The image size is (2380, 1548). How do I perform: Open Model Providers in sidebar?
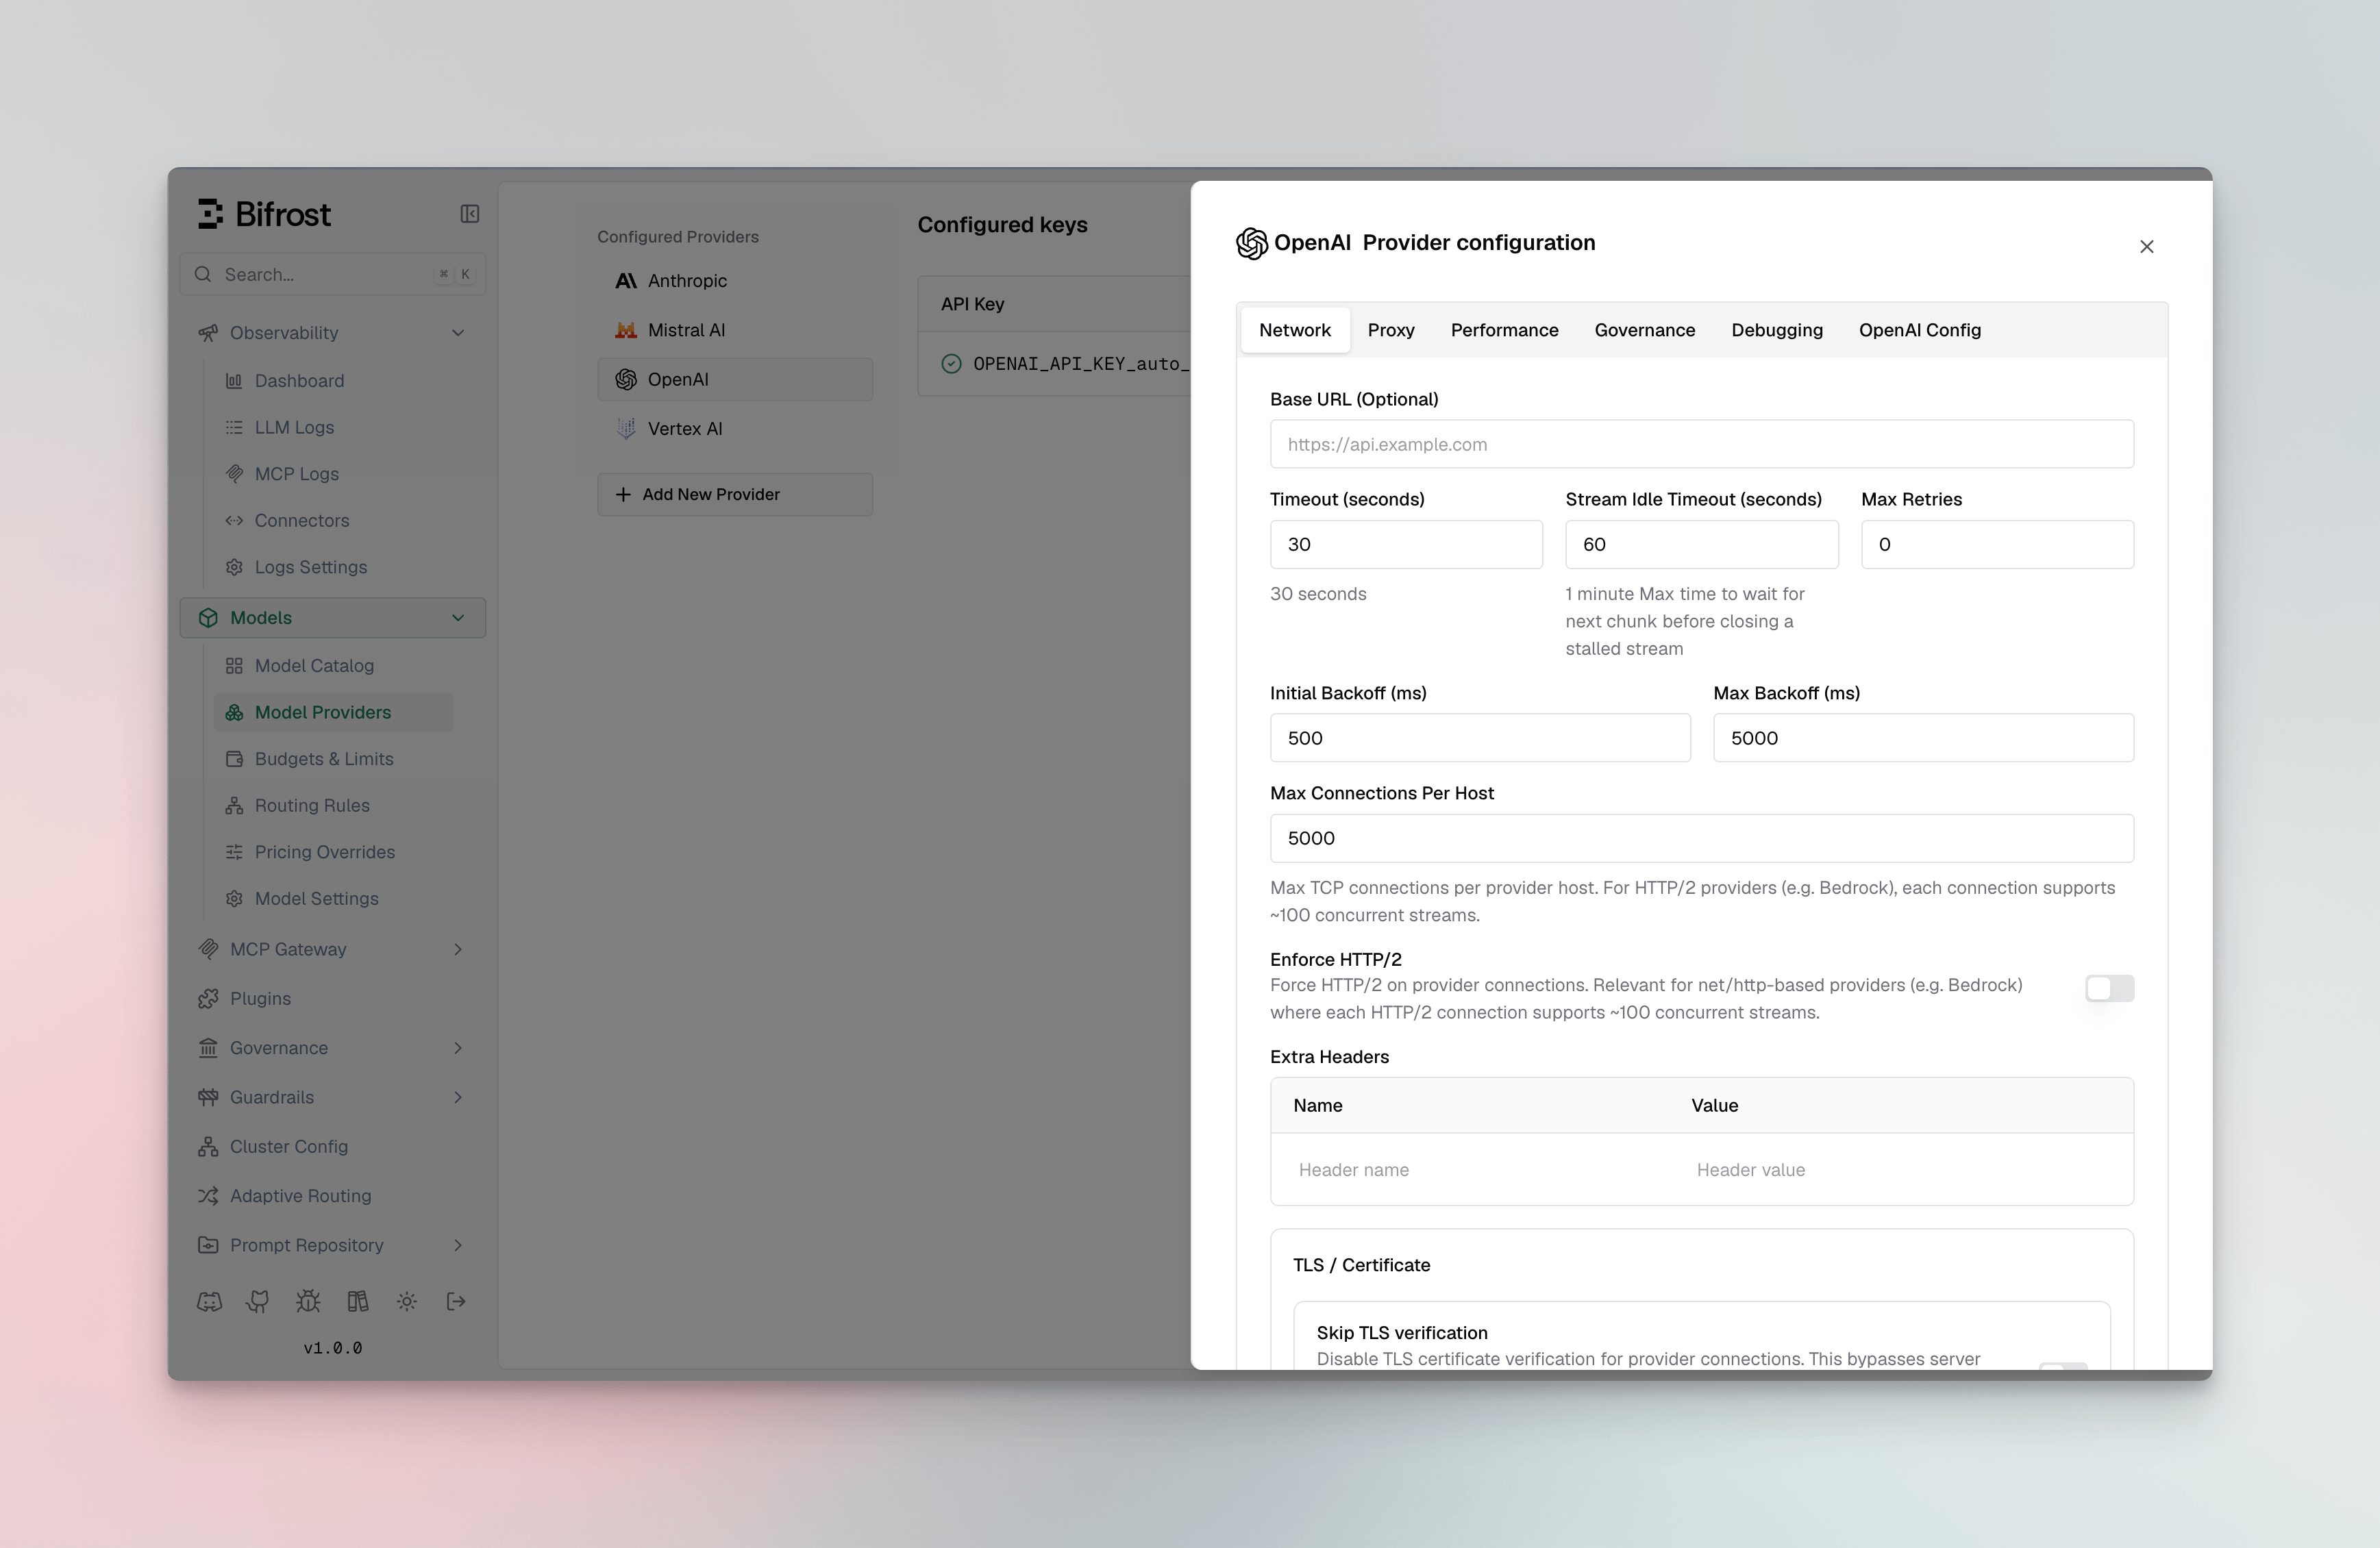pos(334,713)
